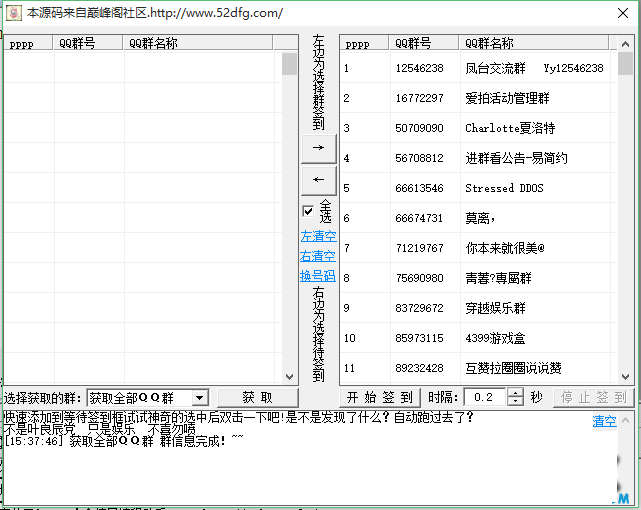Select row Stressed DDOS
The image size is (641, 510).
click(479, 188)
